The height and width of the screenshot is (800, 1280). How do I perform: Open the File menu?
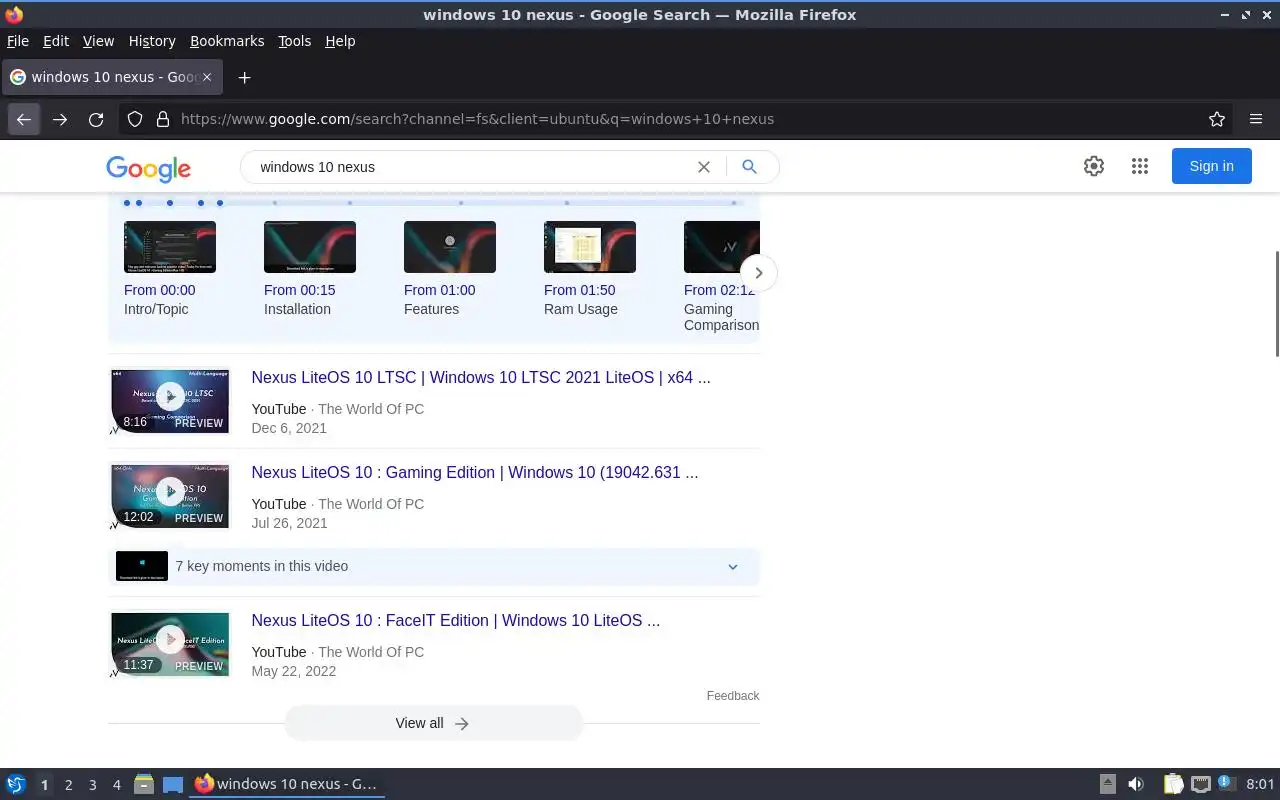pos(18,41)
